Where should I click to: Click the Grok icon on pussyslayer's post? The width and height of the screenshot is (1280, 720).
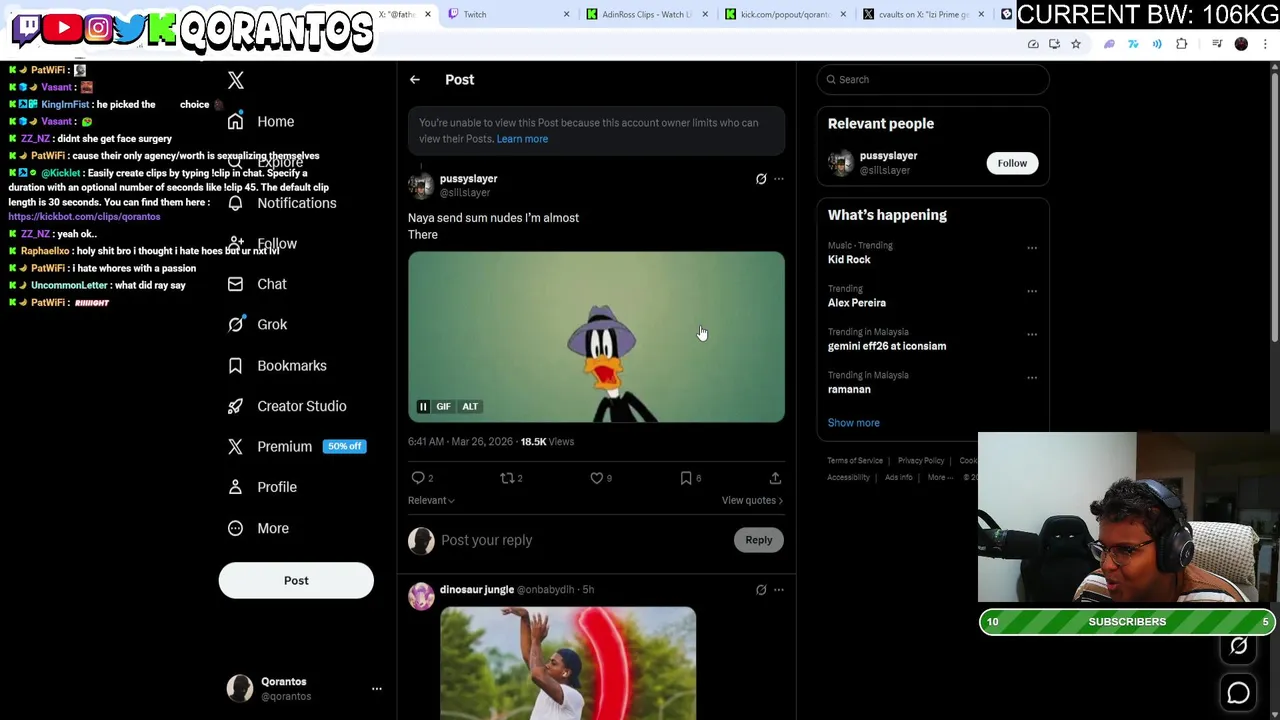(761, 179)
